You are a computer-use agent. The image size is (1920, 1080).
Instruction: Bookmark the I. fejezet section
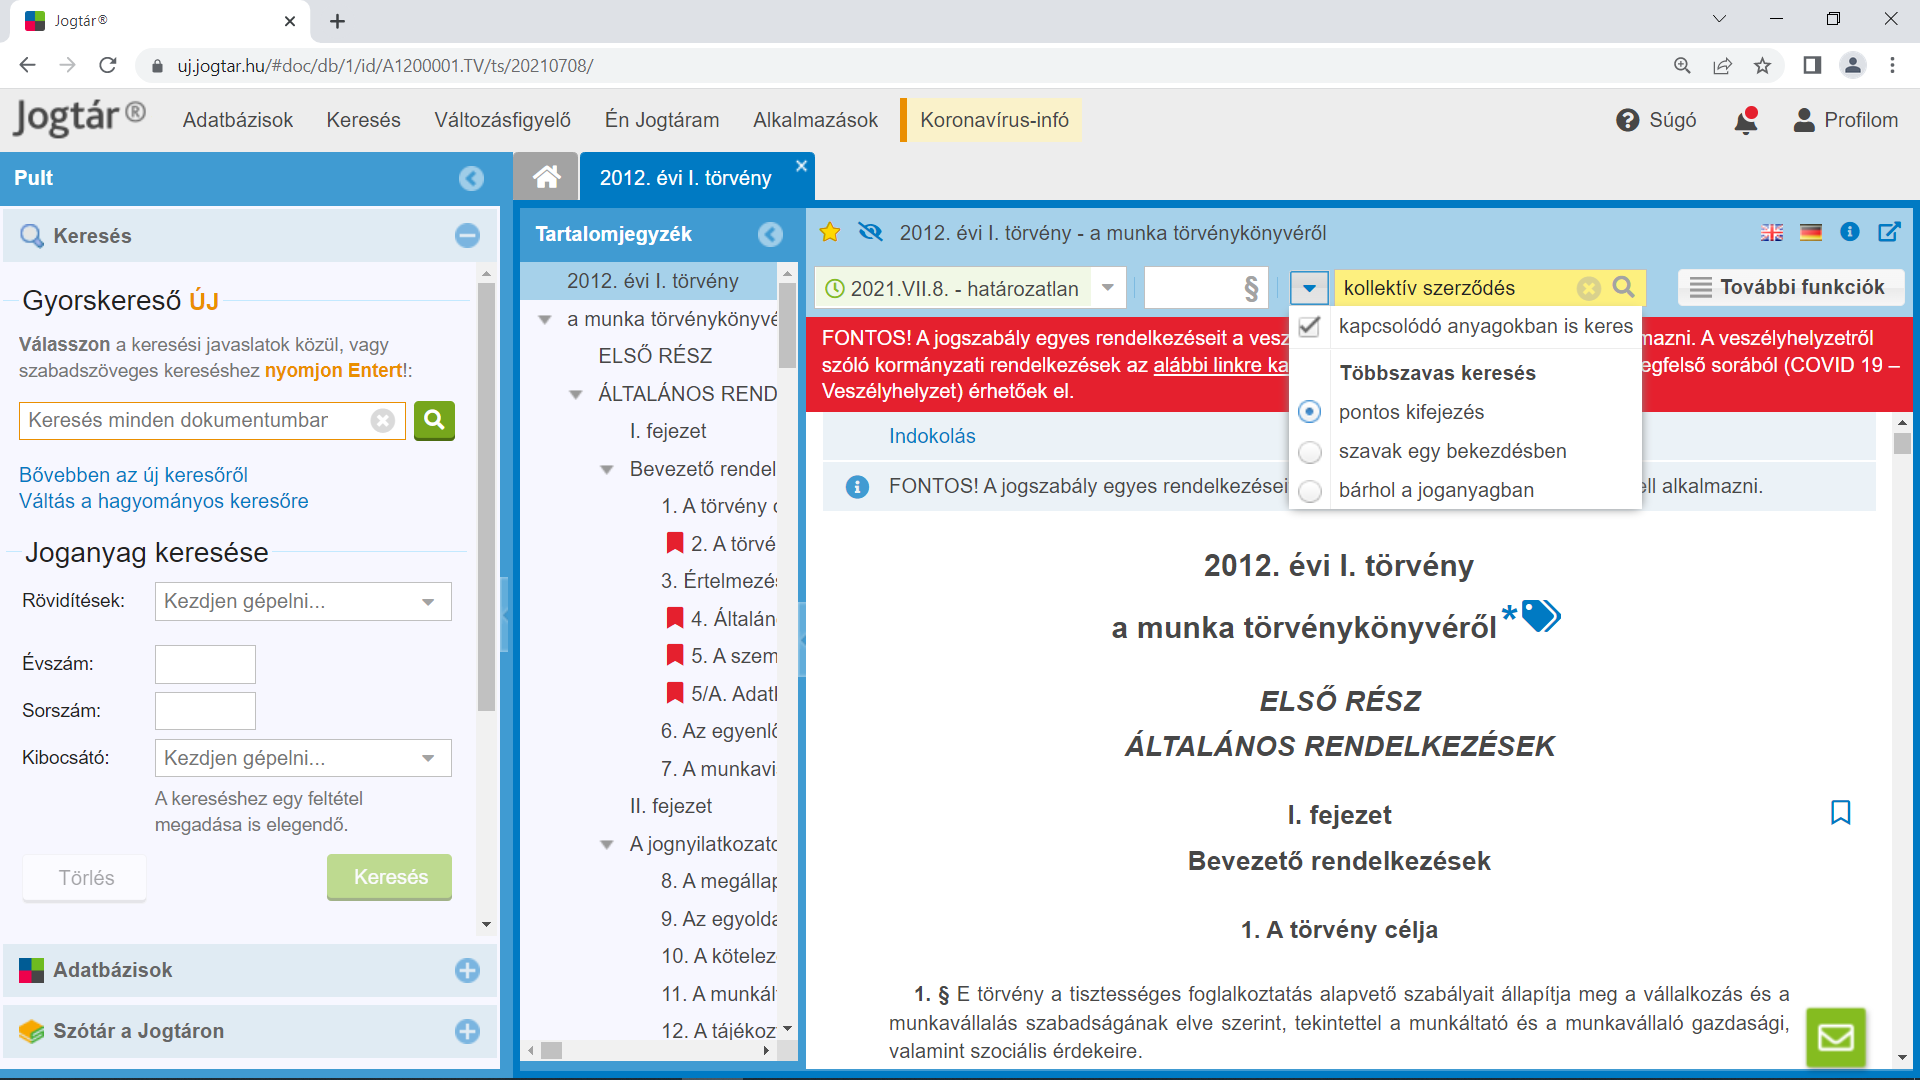coord(1840,813)
